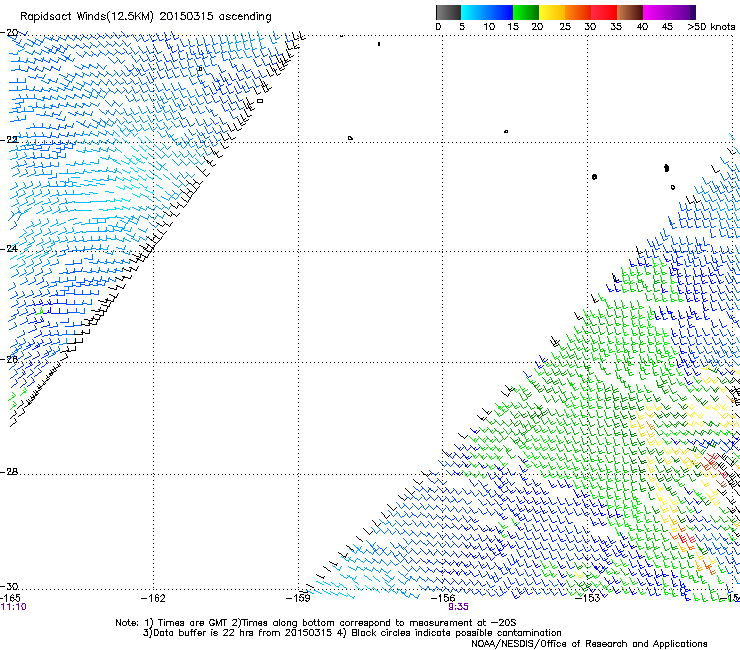
Task: Click the '-28' latitude axis label
Action: 9,472
